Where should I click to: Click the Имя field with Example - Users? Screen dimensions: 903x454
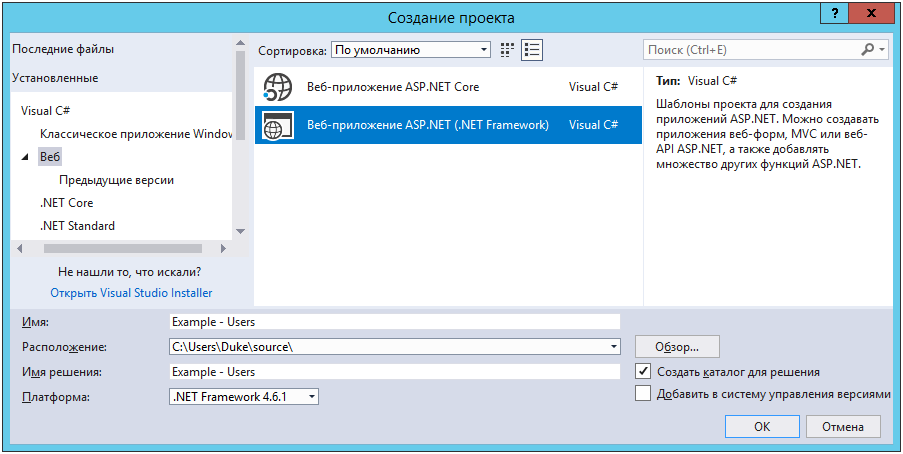(394, 321)
